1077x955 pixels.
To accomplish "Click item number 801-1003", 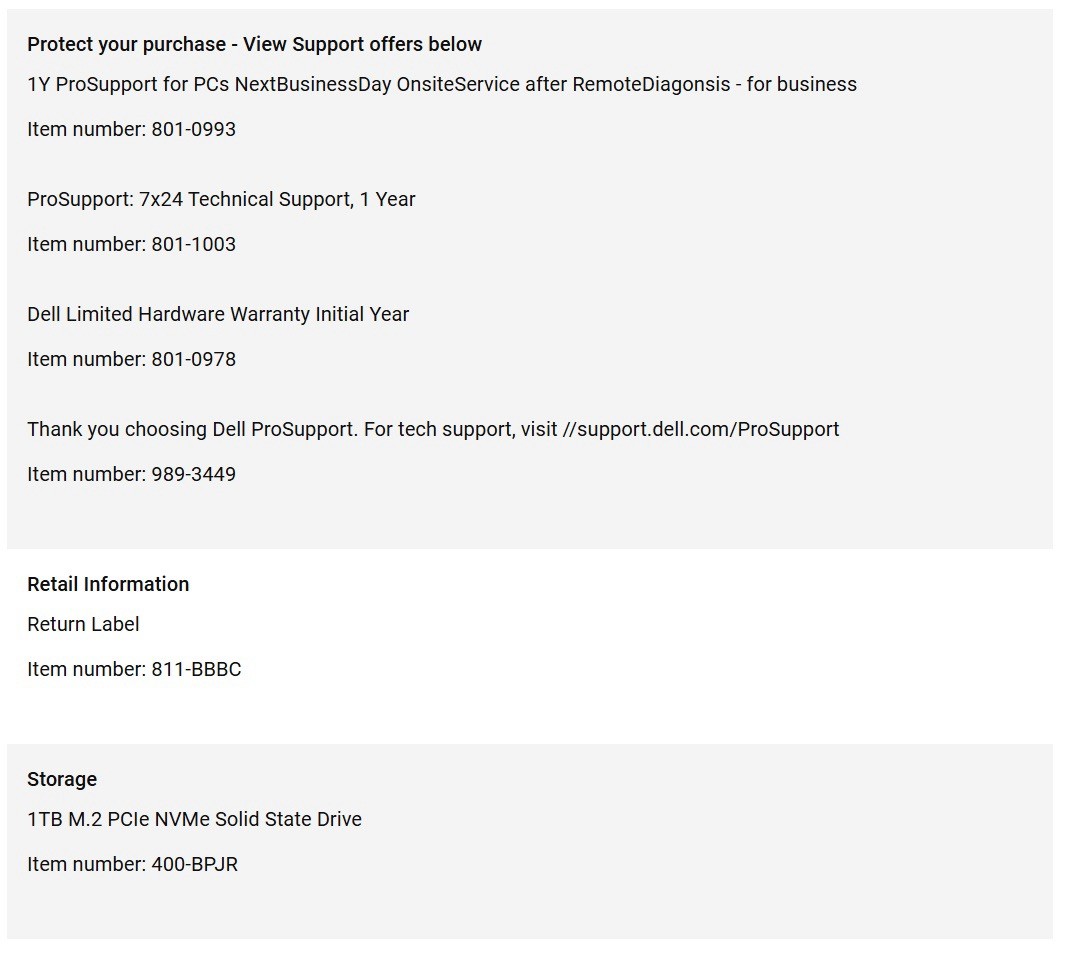I will [131, 244].
